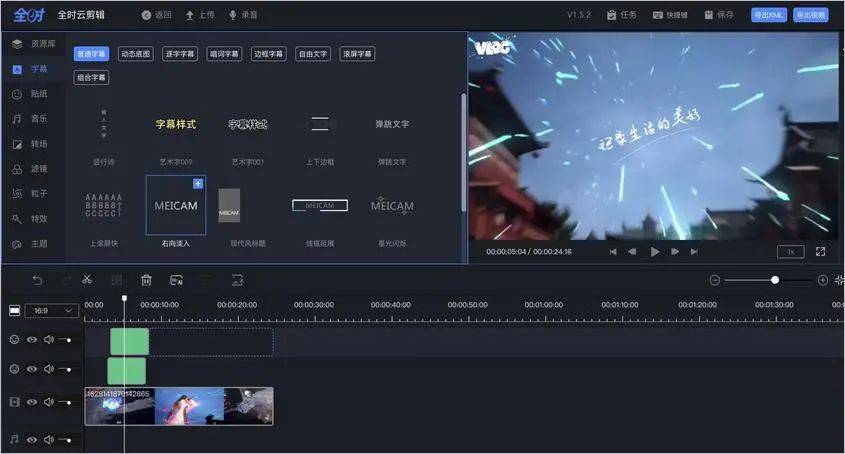Open the 快捷键 keyboard shortcuts
Screen dimensions: 845x454
(x=670, y=15)
